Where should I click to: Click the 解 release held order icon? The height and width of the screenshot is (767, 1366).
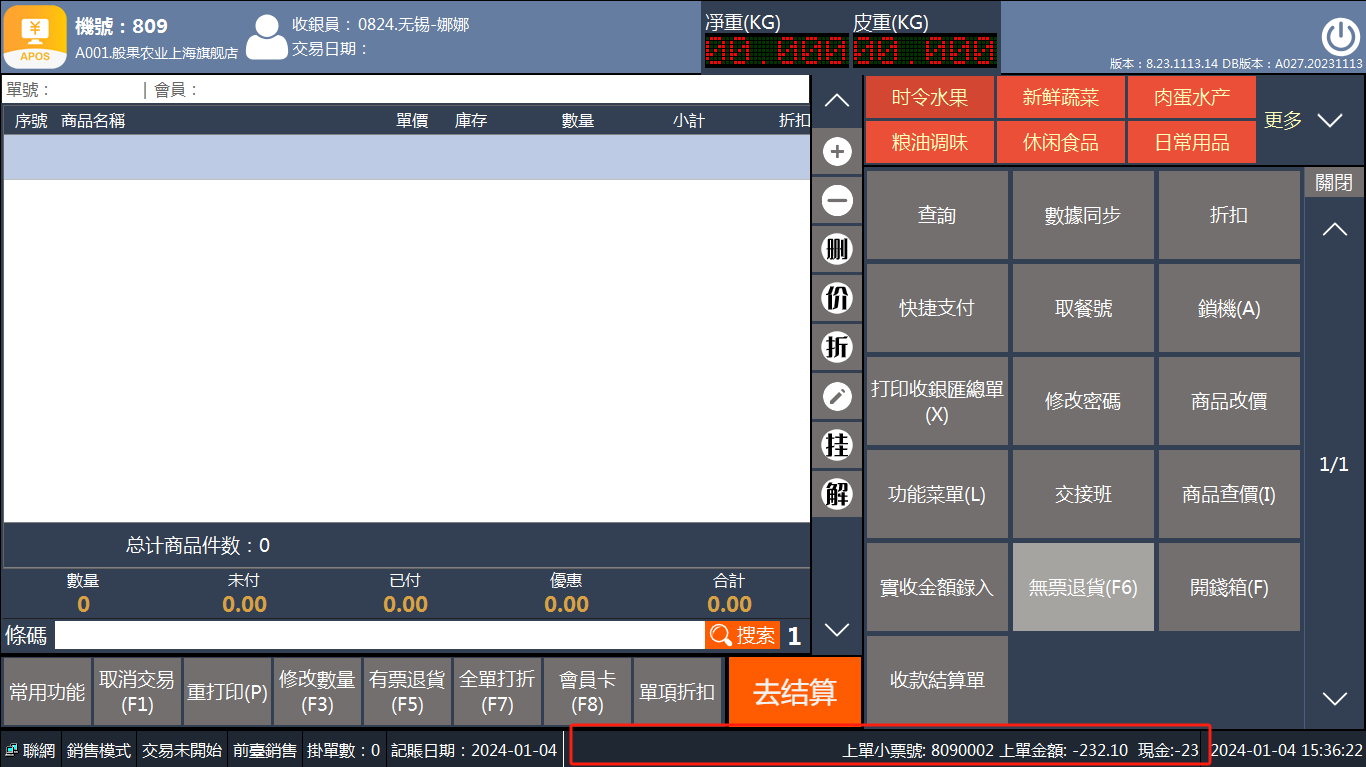pos(837,493)
